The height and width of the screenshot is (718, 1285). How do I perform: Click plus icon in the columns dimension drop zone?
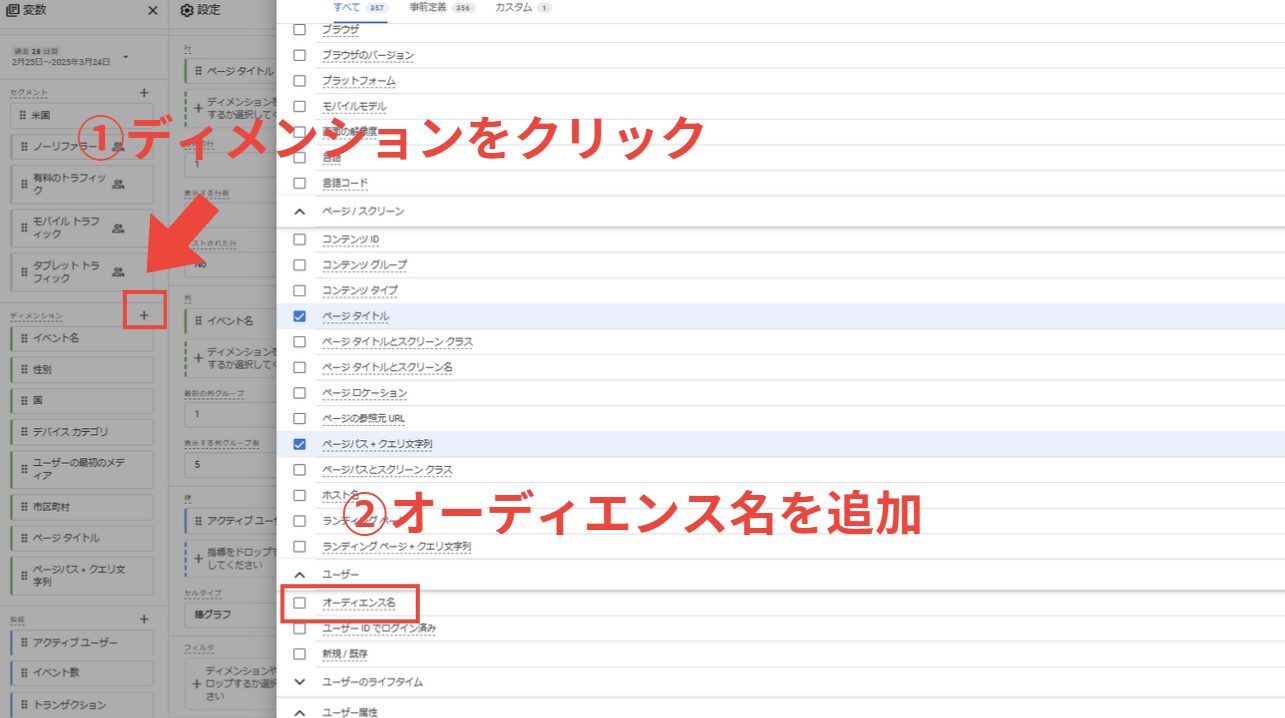[198, 358]
